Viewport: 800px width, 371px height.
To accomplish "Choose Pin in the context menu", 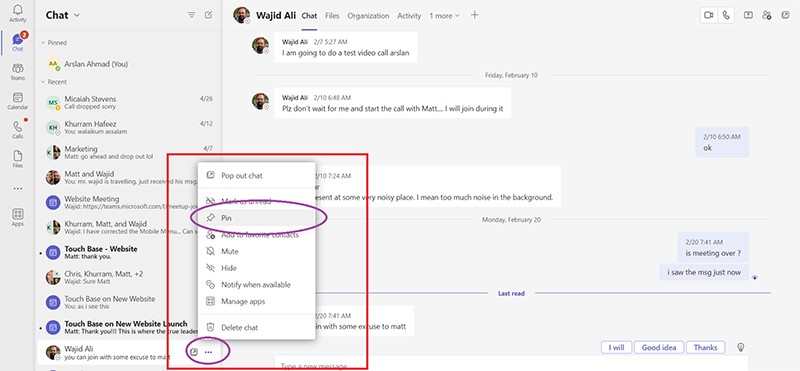I will (x=256, y=218).
